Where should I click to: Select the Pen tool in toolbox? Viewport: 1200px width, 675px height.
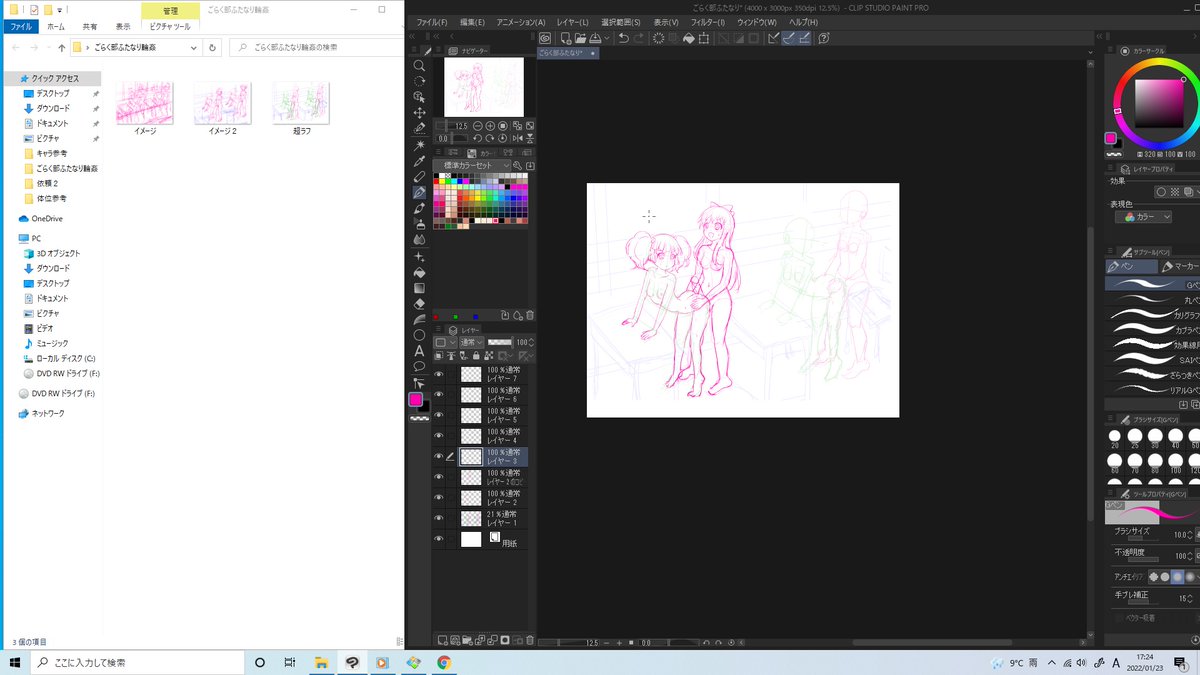tap(419, 192)
